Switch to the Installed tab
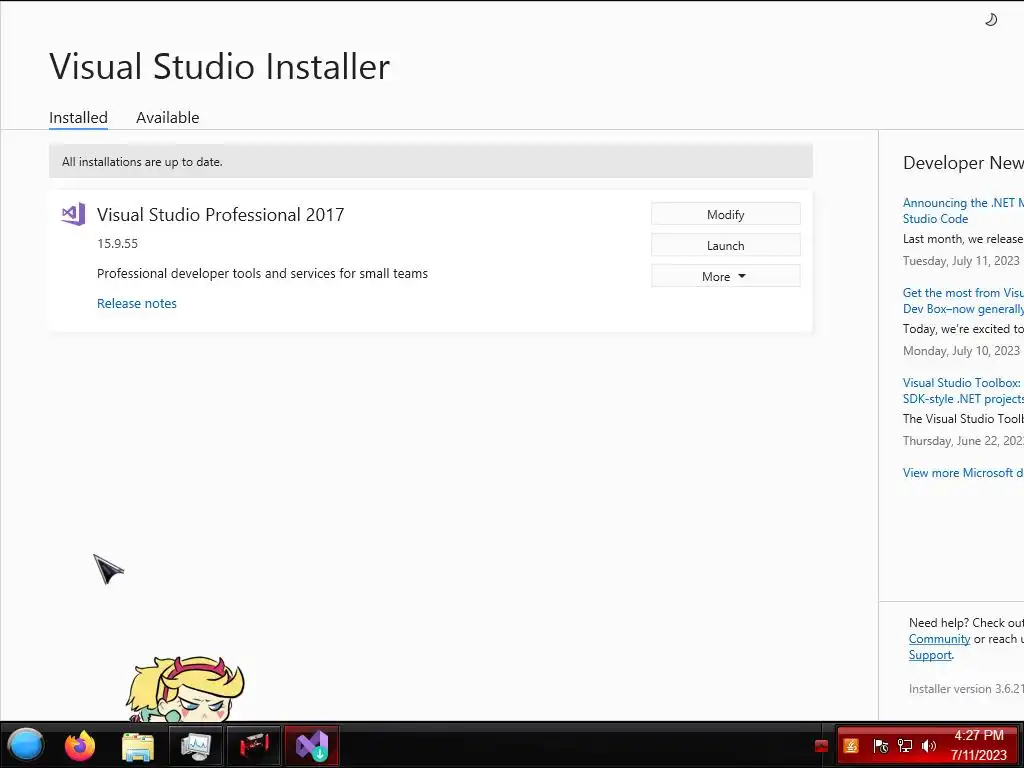The width and height of the screenshot is (1024, 768). [78, 118]
